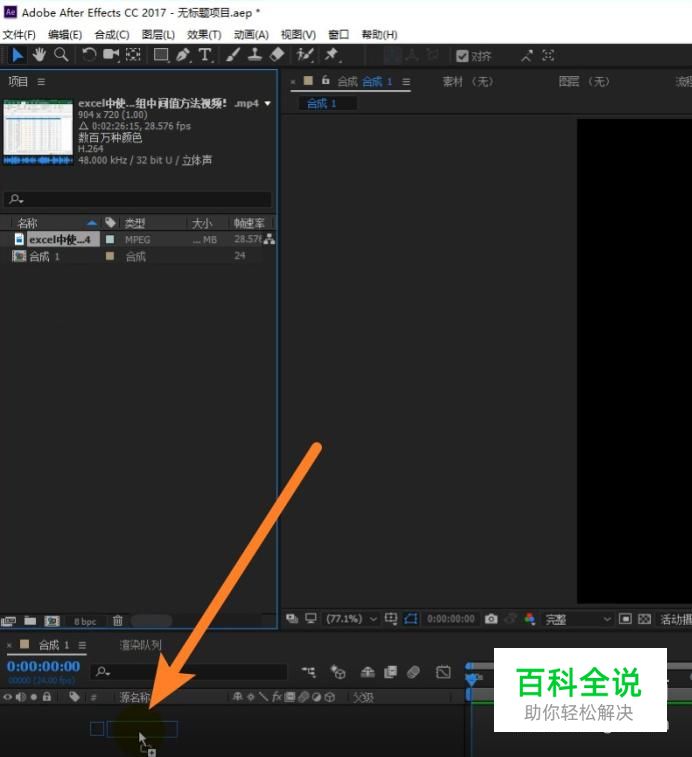Open the 动画(A) menu
This screenshot has width=692, height=757.
point(251,35)
